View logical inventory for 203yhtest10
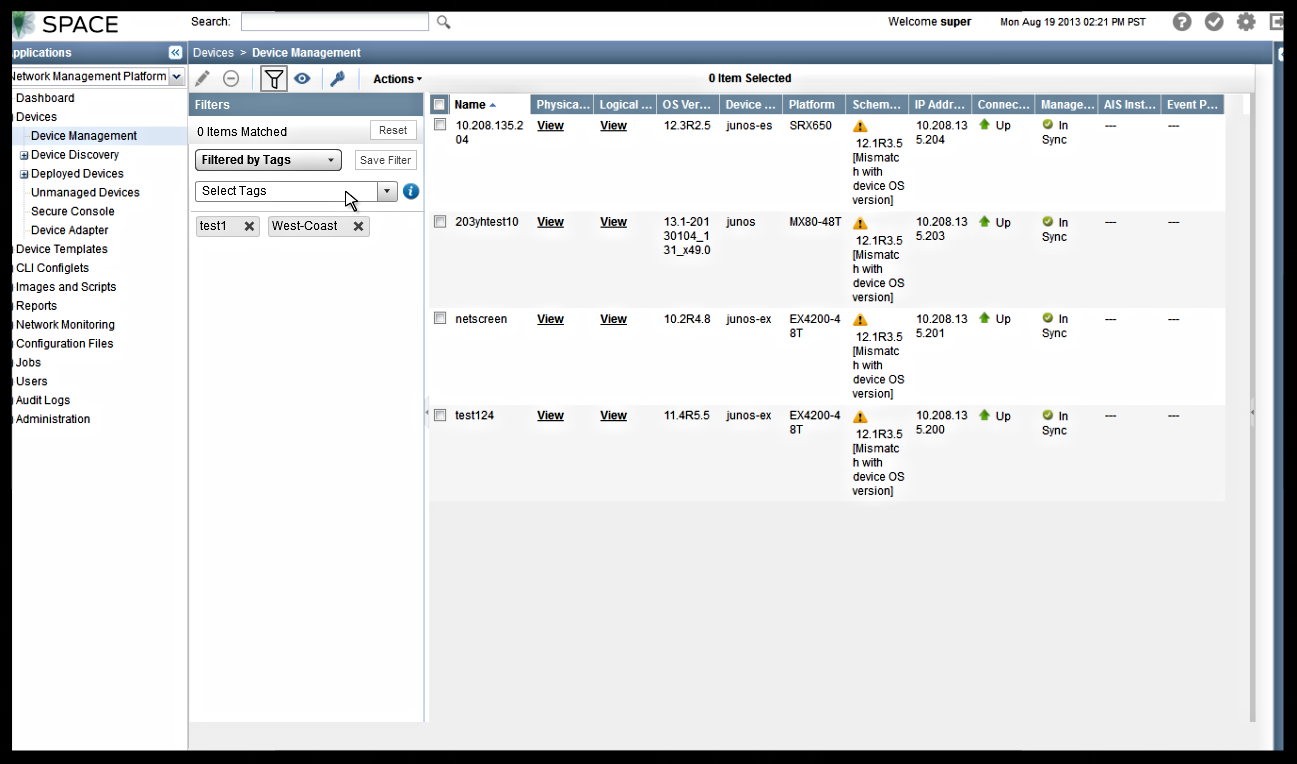This screenshot has height=764, width=1297. [x=613, y=222]
